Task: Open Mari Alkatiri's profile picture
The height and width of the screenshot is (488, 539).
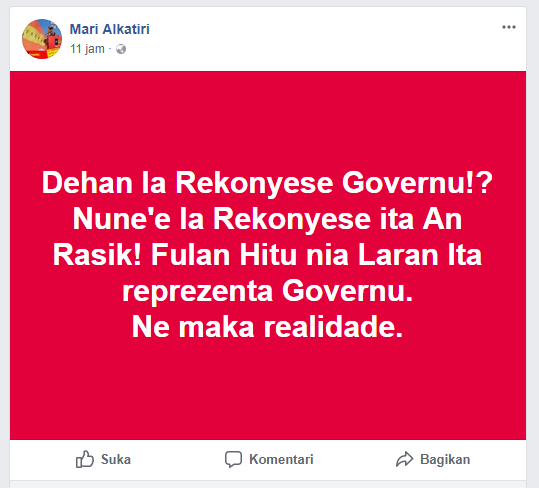Action: (42, 39)
